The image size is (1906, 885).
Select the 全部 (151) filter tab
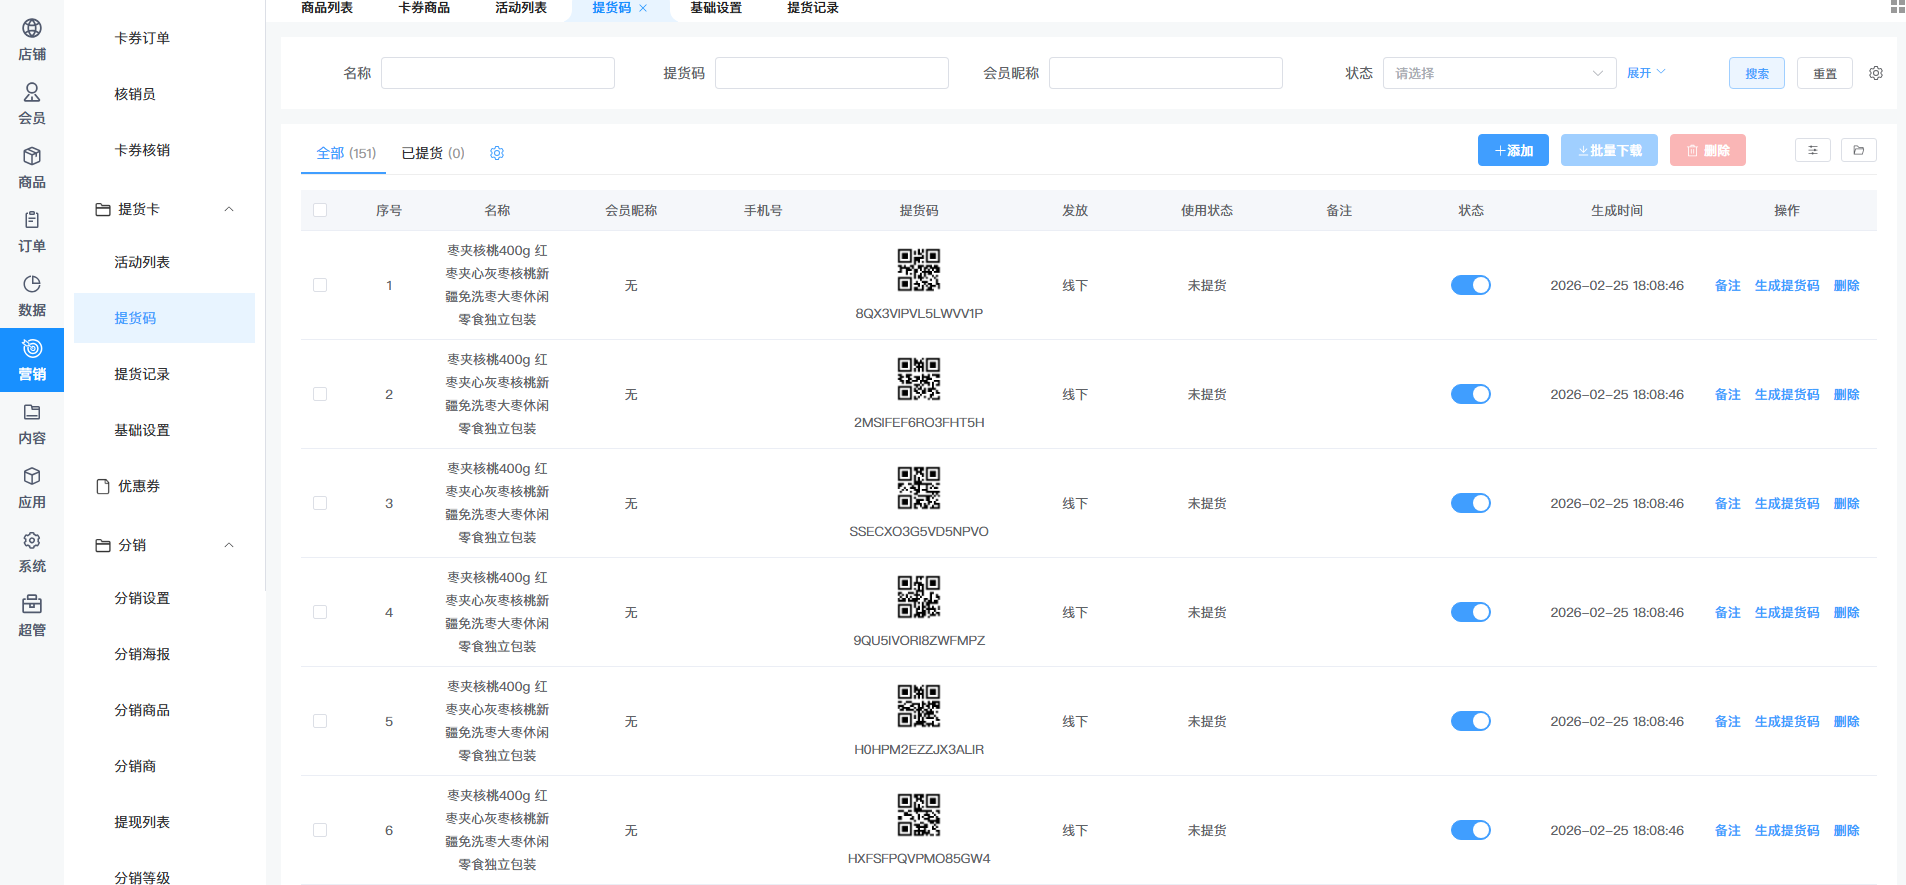(346, 153)
